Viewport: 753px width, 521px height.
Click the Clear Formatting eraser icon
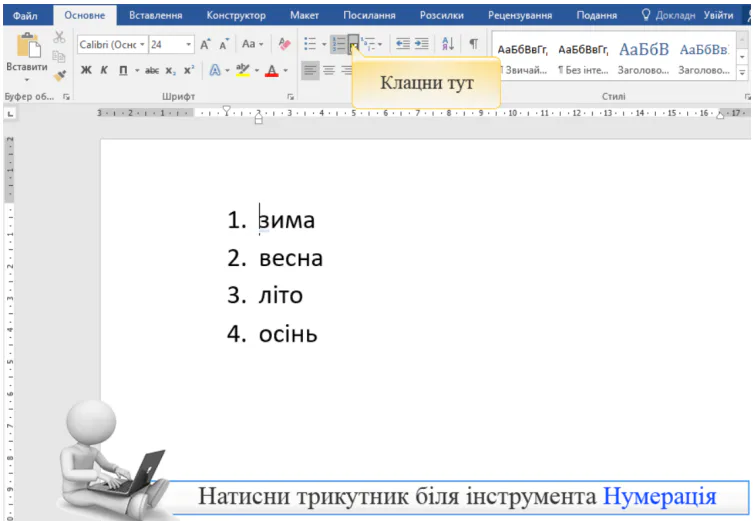tap(284, 45)
